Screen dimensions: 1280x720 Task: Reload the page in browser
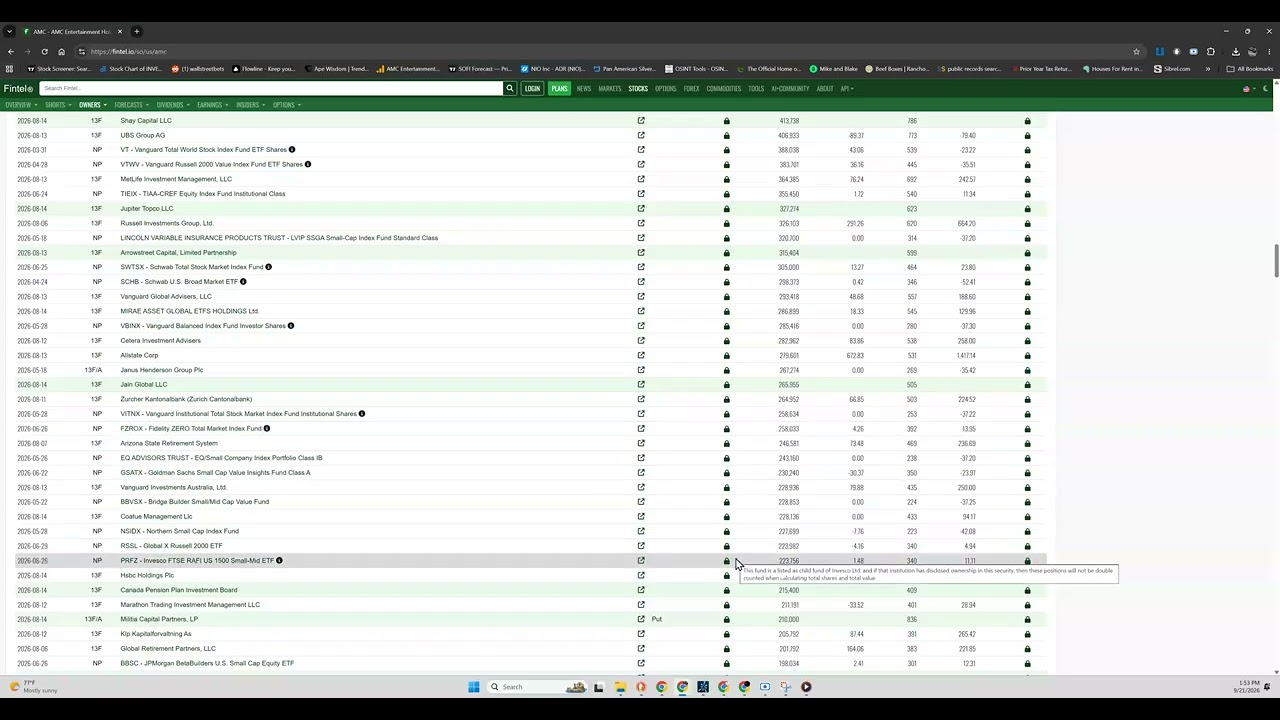(x=44, y=51)
